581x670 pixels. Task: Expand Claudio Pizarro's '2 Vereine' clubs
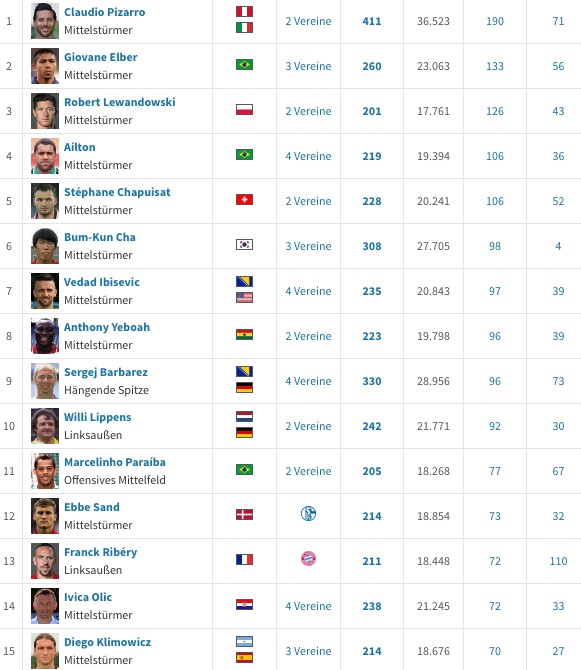coord(308,21)
